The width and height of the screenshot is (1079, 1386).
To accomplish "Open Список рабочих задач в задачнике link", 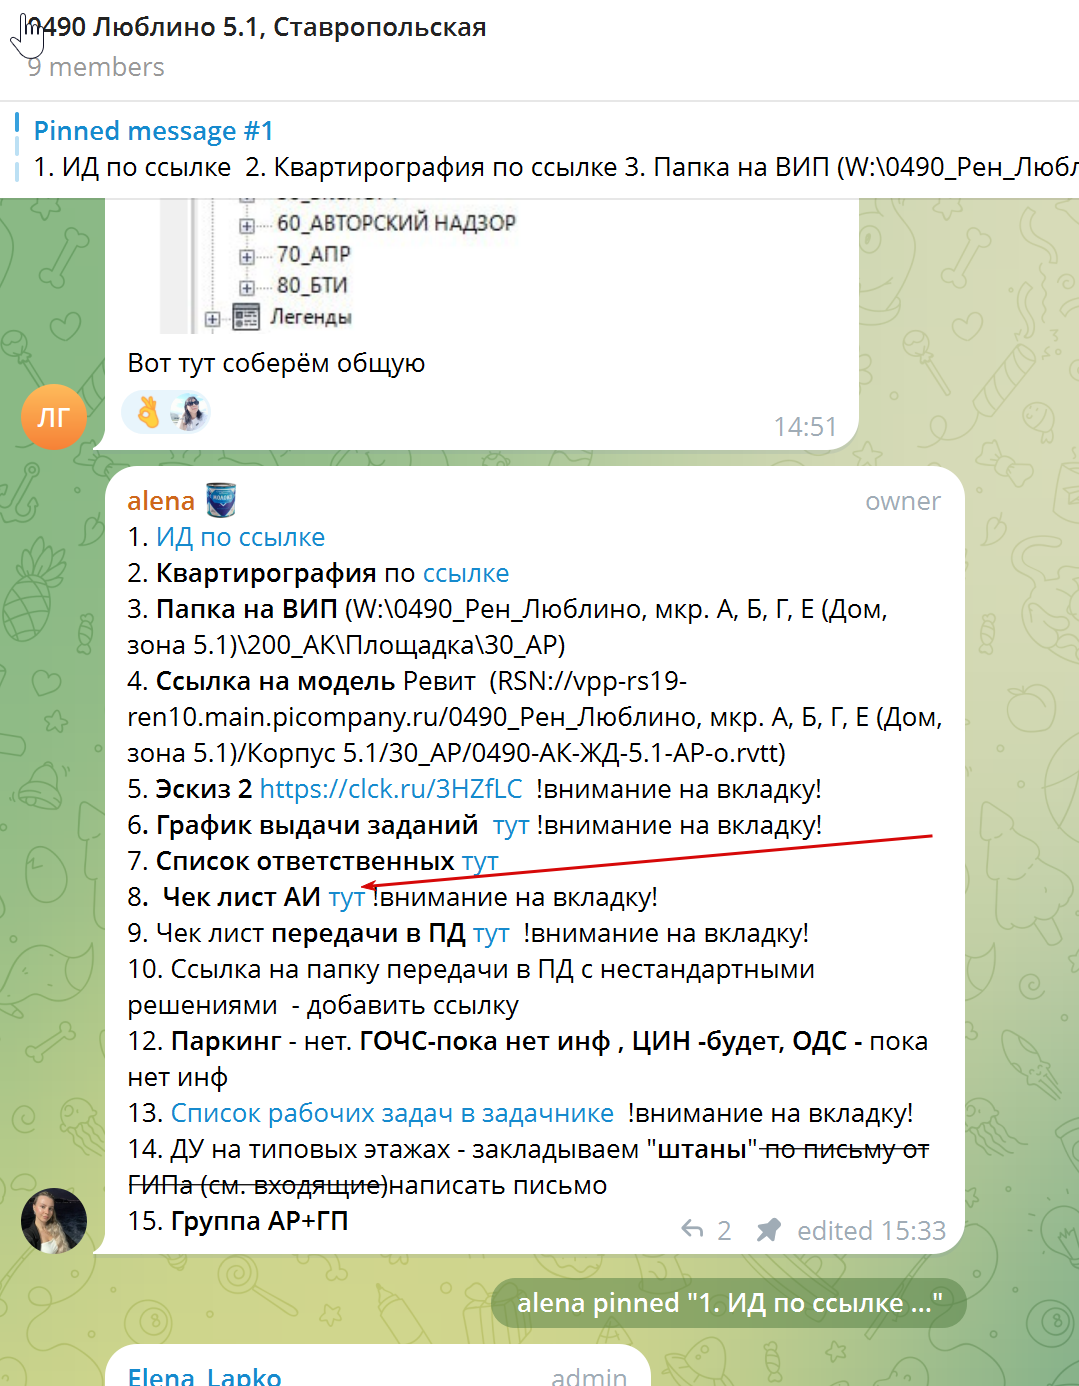I will (392, 1113).
